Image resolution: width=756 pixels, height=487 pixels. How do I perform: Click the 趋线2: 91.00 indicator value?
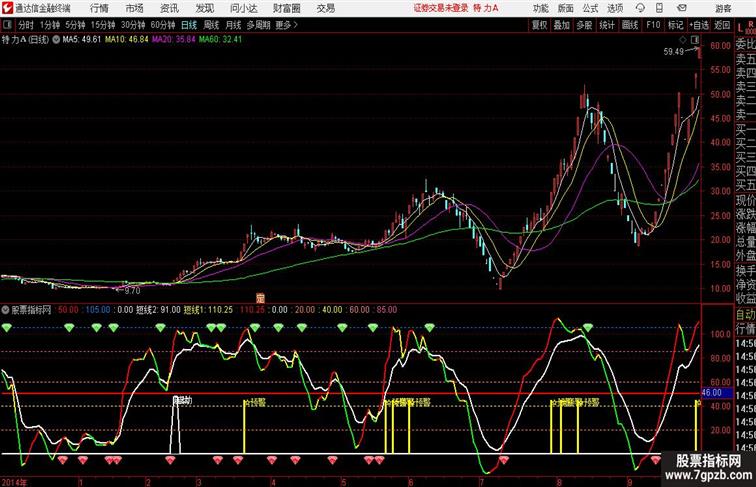[x=158, y=310]
